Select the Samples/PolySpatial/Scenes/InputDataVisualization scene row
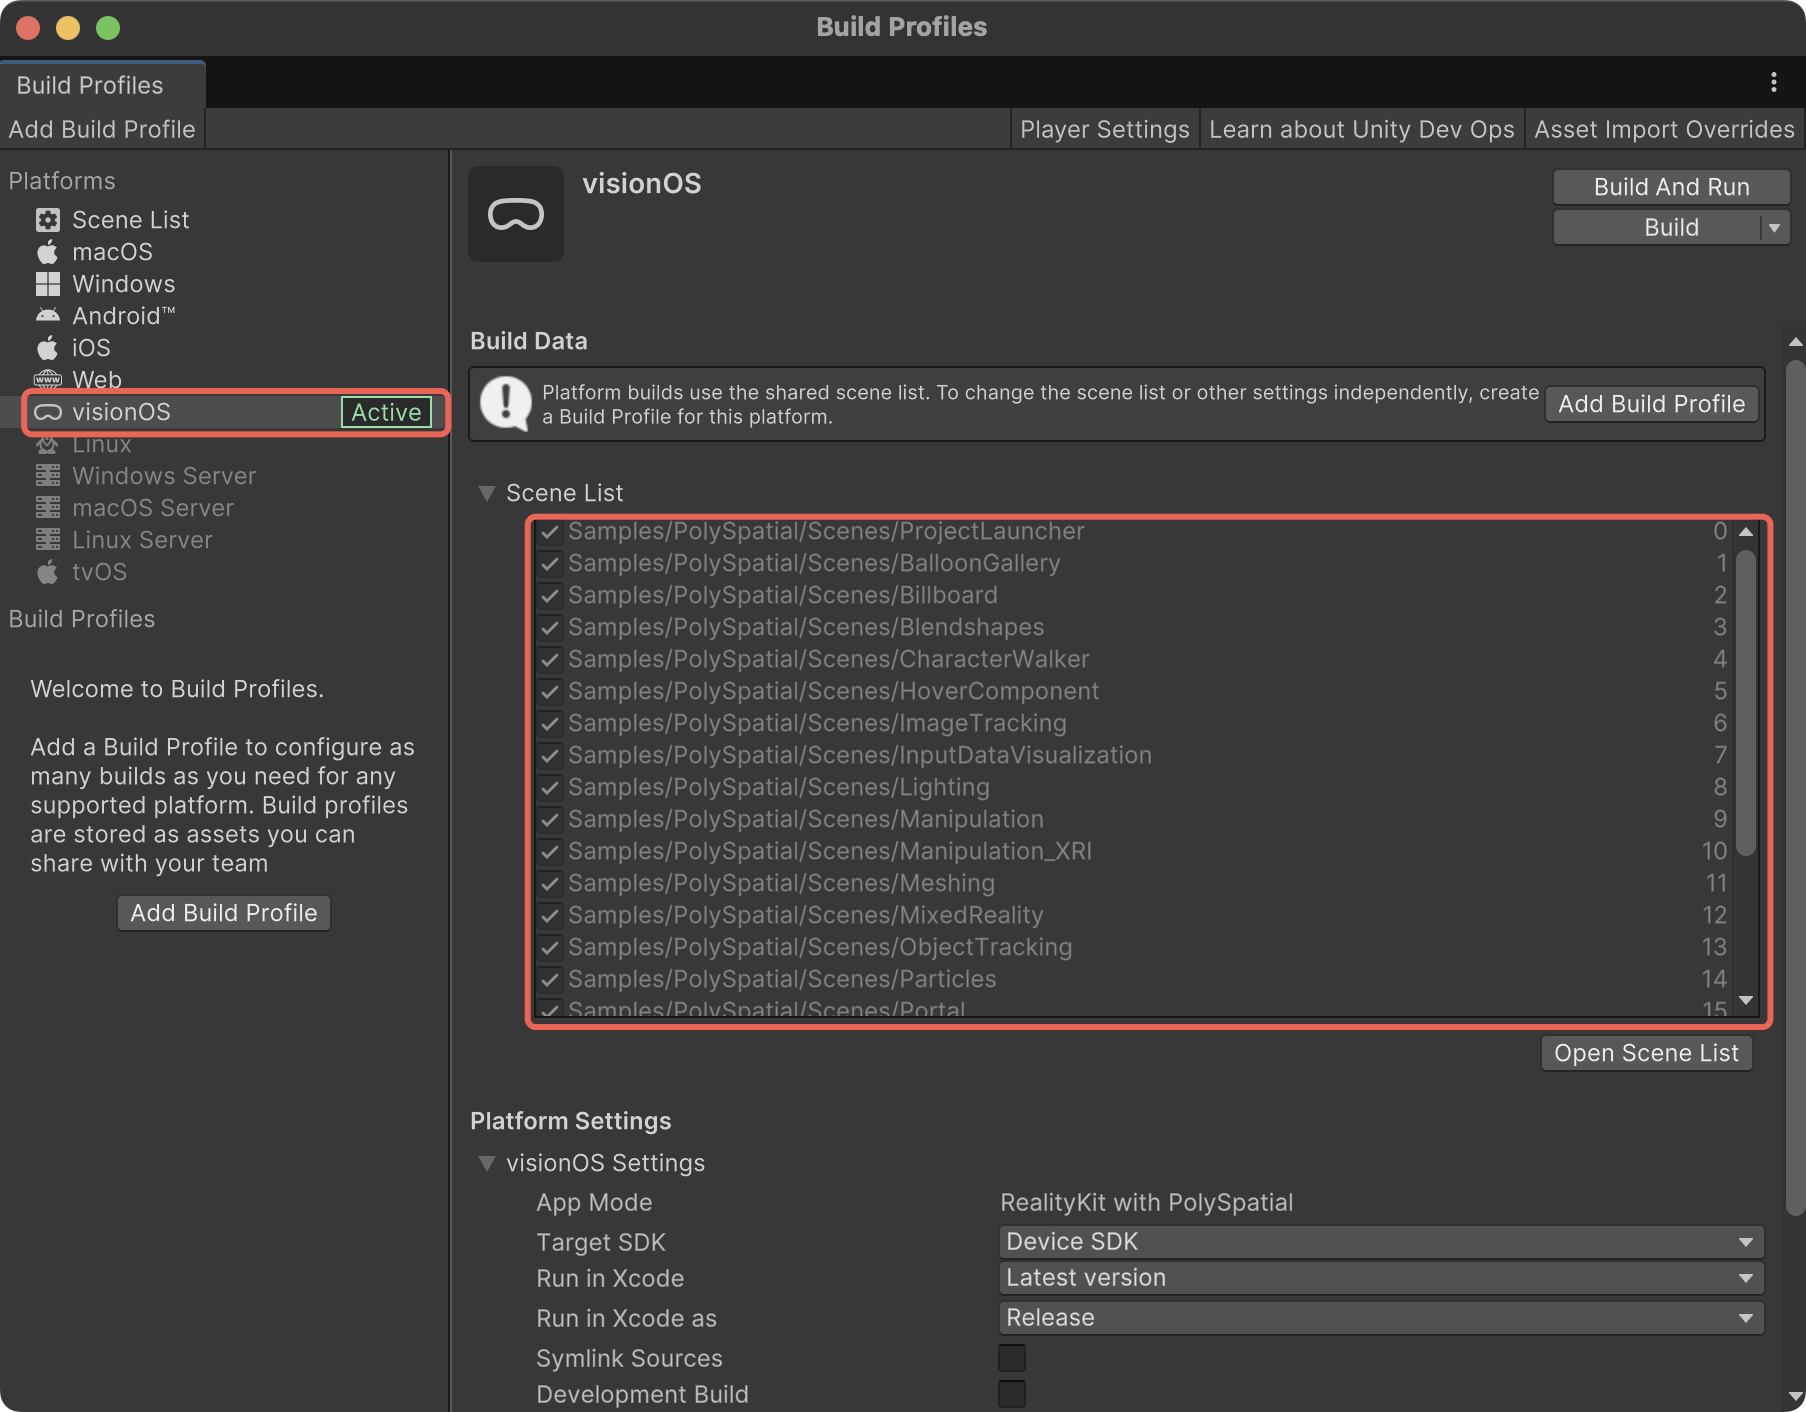Screen dimensions: 1806x1412 [x=1133, y=756]
